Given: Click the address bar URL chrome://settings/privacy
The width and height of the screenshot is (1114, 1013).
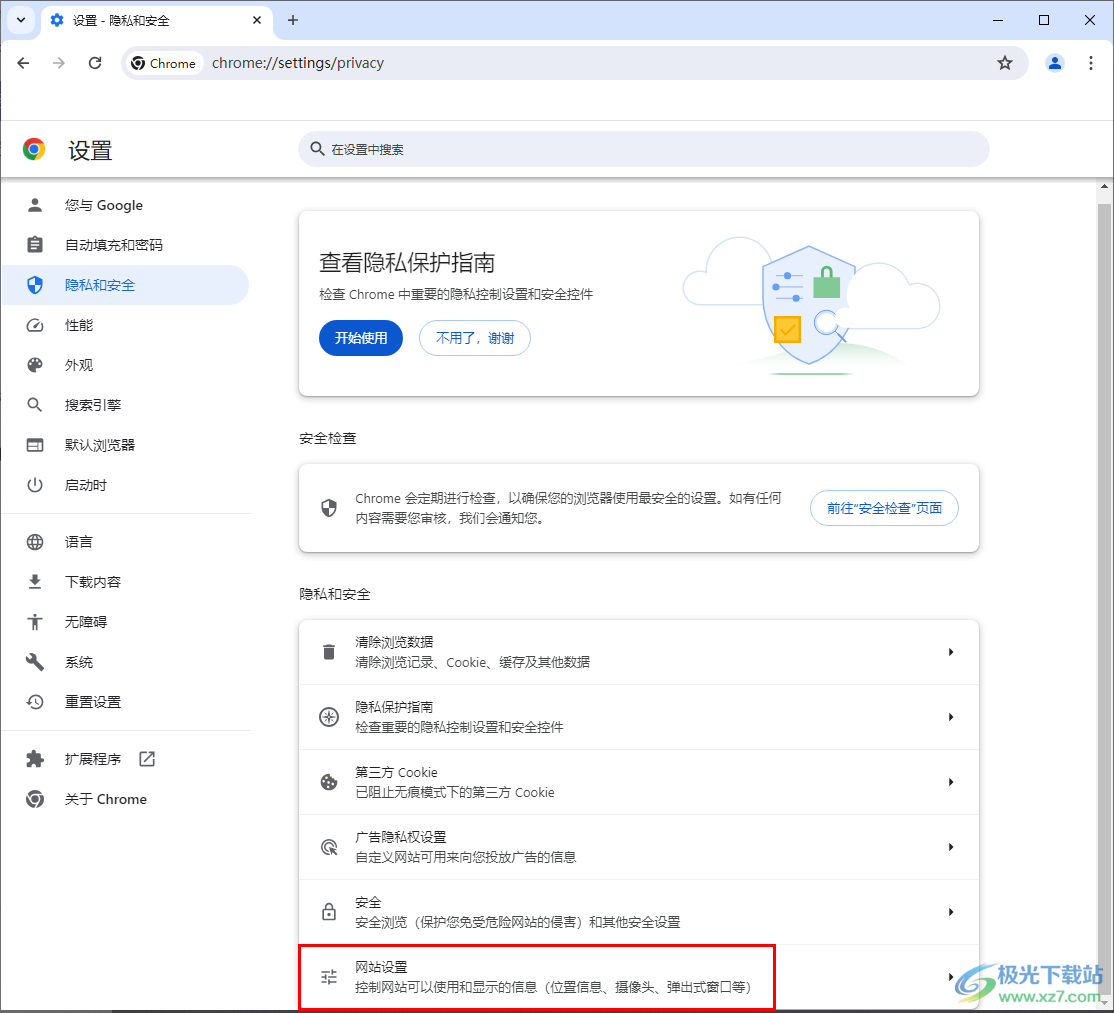Looking at the screenshot, I should [298, 63].
